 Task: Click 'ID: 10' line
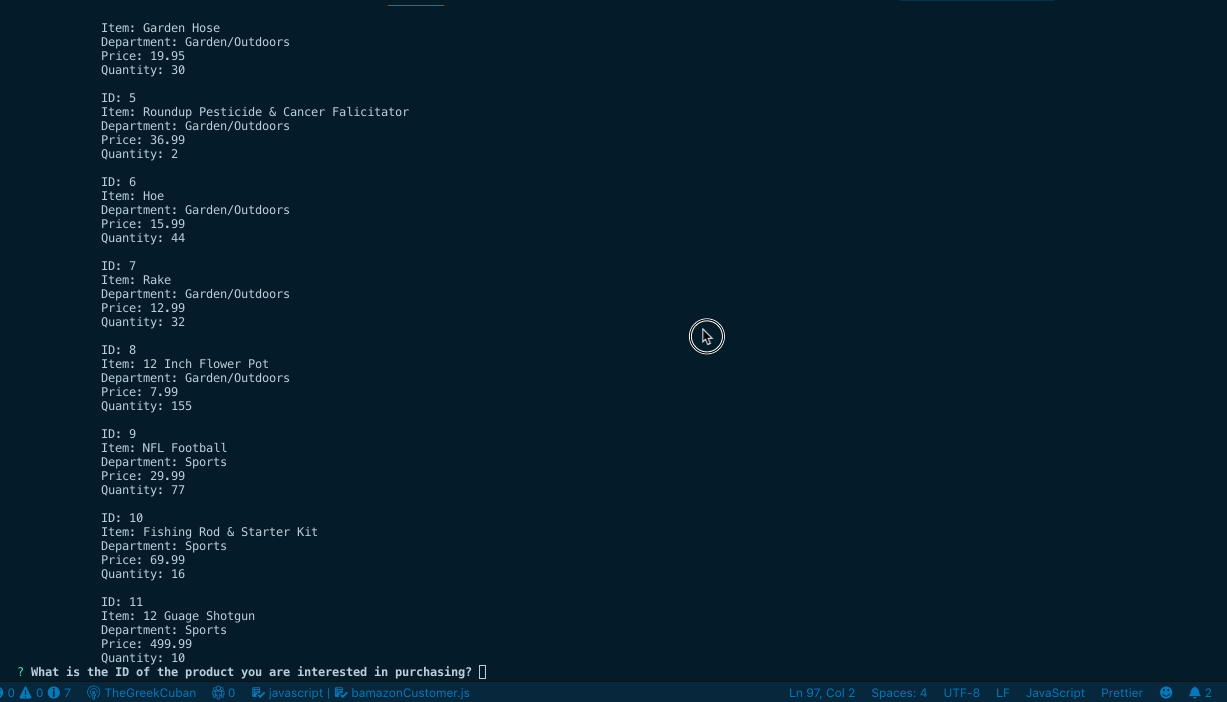coord(122,518)
